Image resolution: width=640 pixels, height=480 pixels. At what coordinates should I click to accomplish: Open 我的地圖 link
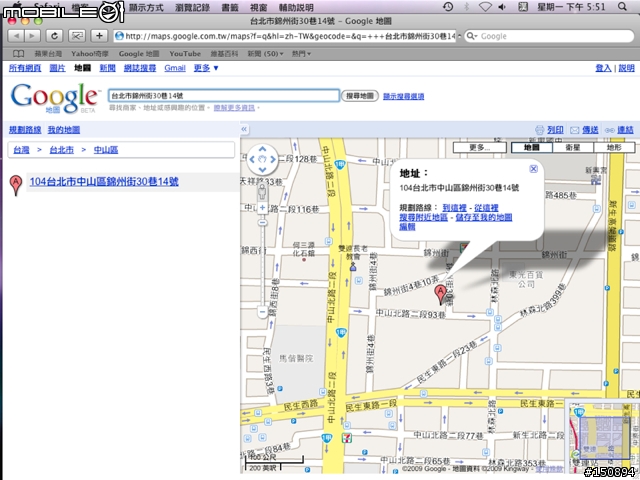coord(64,130)
